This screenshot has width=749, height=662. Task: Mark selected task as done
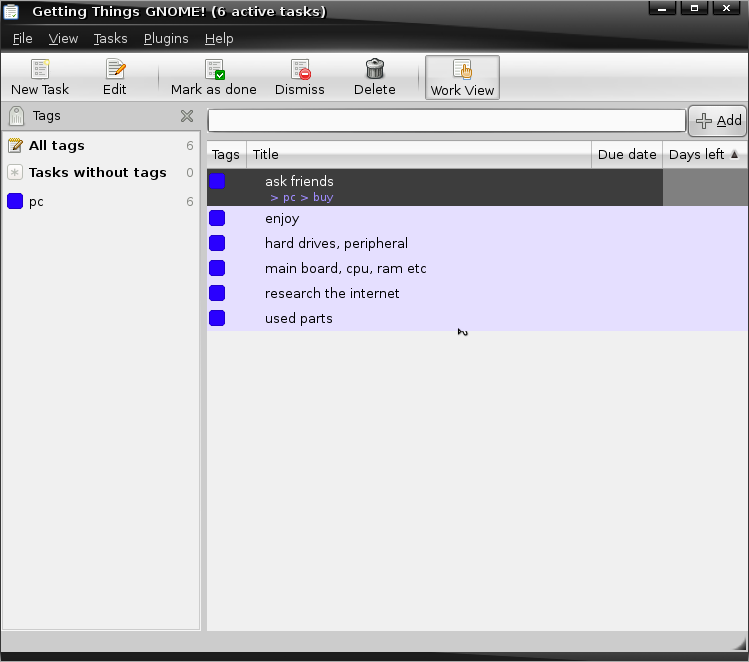tap(214, 70)
